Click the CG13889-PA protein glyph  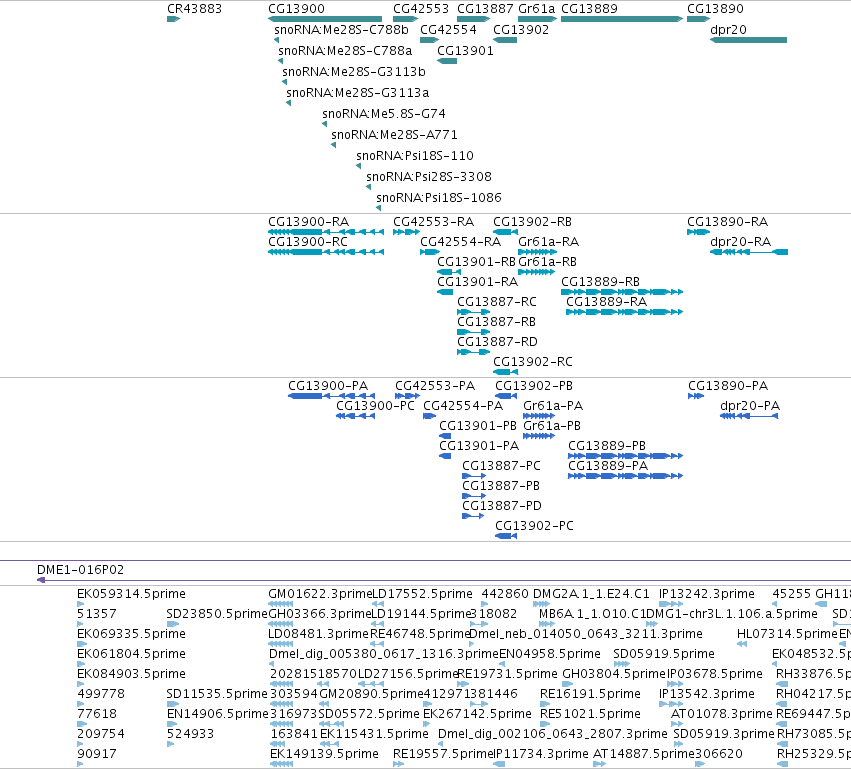tap(625, 476)
